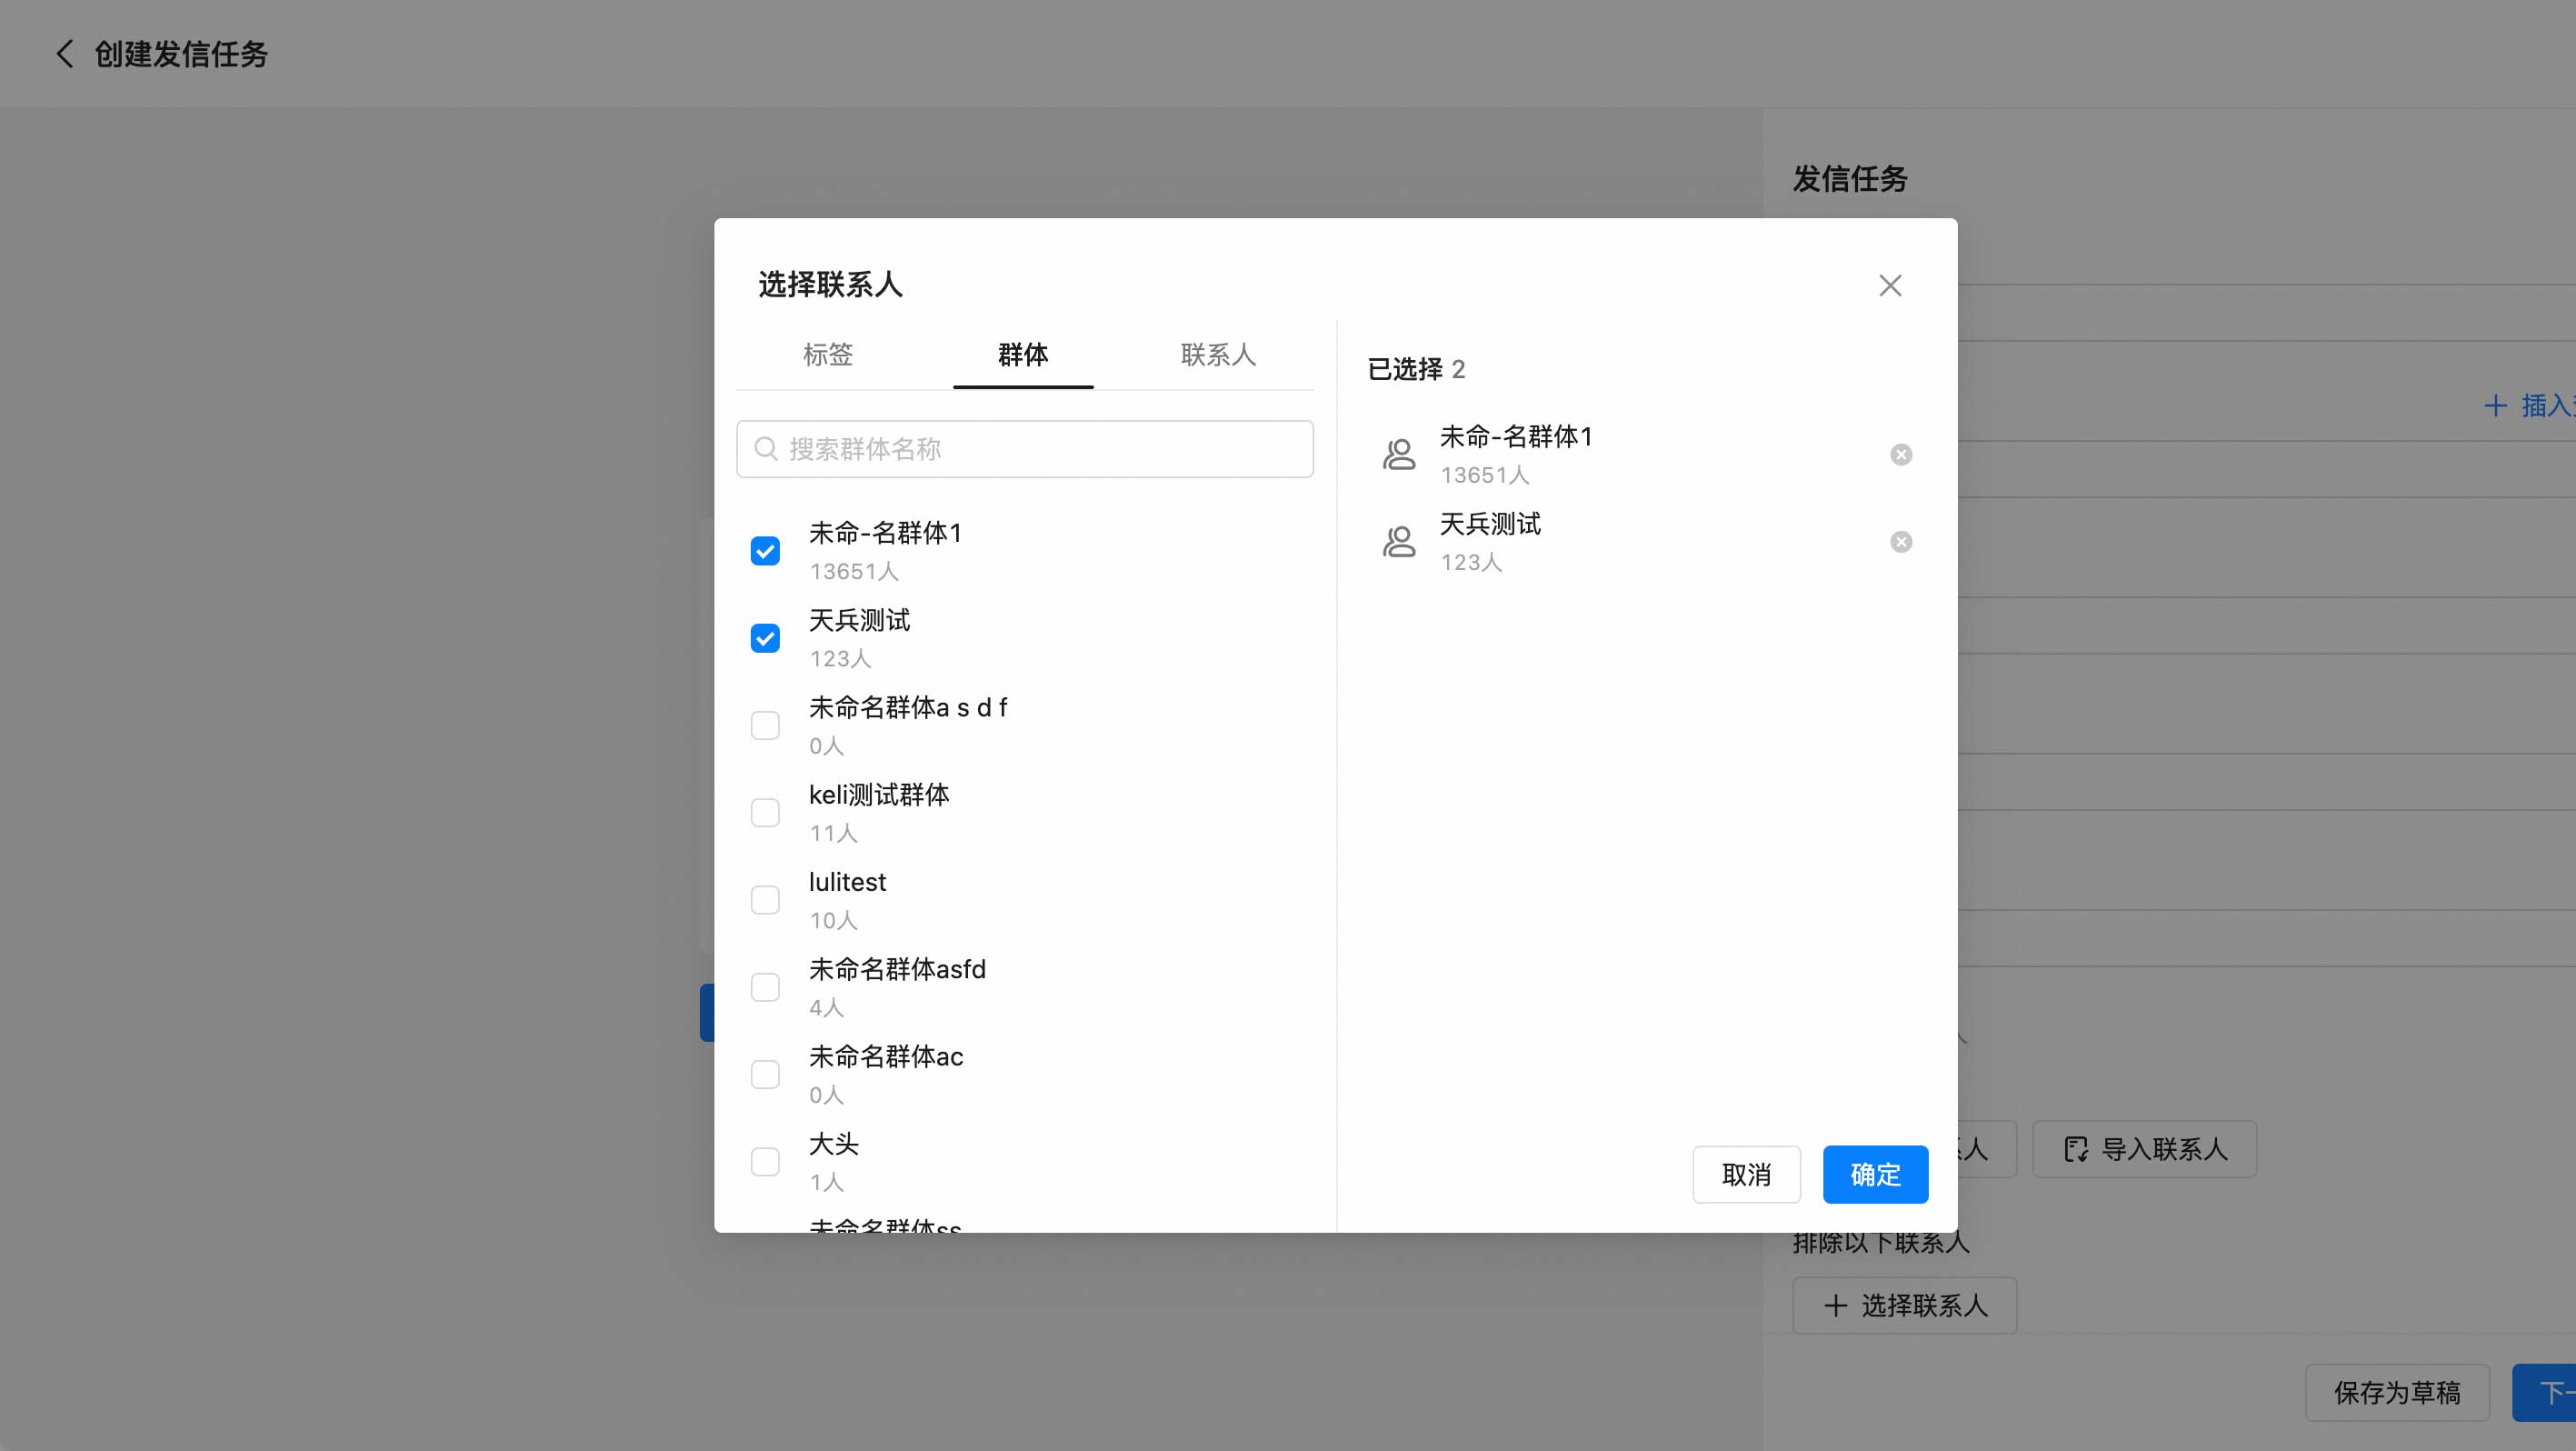Switch to the 标签 tab
This screenshot has width=2576, height=1451.
[827, 354]
